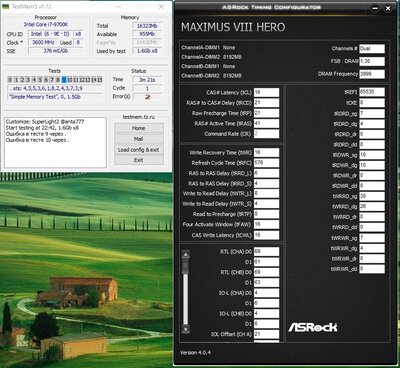The width and height of the screenshot is (400, 368).
Task: Close the ASRock Timing Configurator window
Action: tap(388, 9)
